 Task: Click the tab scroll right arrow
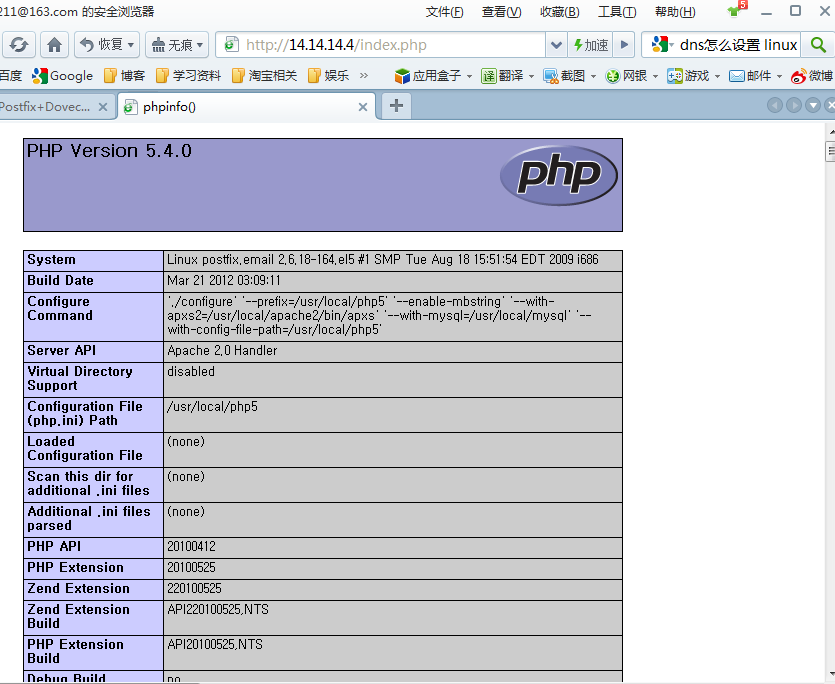[x=793, y=105]
